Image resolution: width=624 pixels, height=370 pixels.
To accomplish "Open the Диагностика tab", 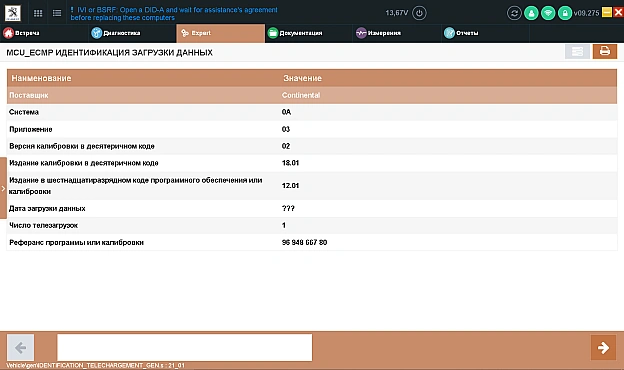I will coord(132,33).
